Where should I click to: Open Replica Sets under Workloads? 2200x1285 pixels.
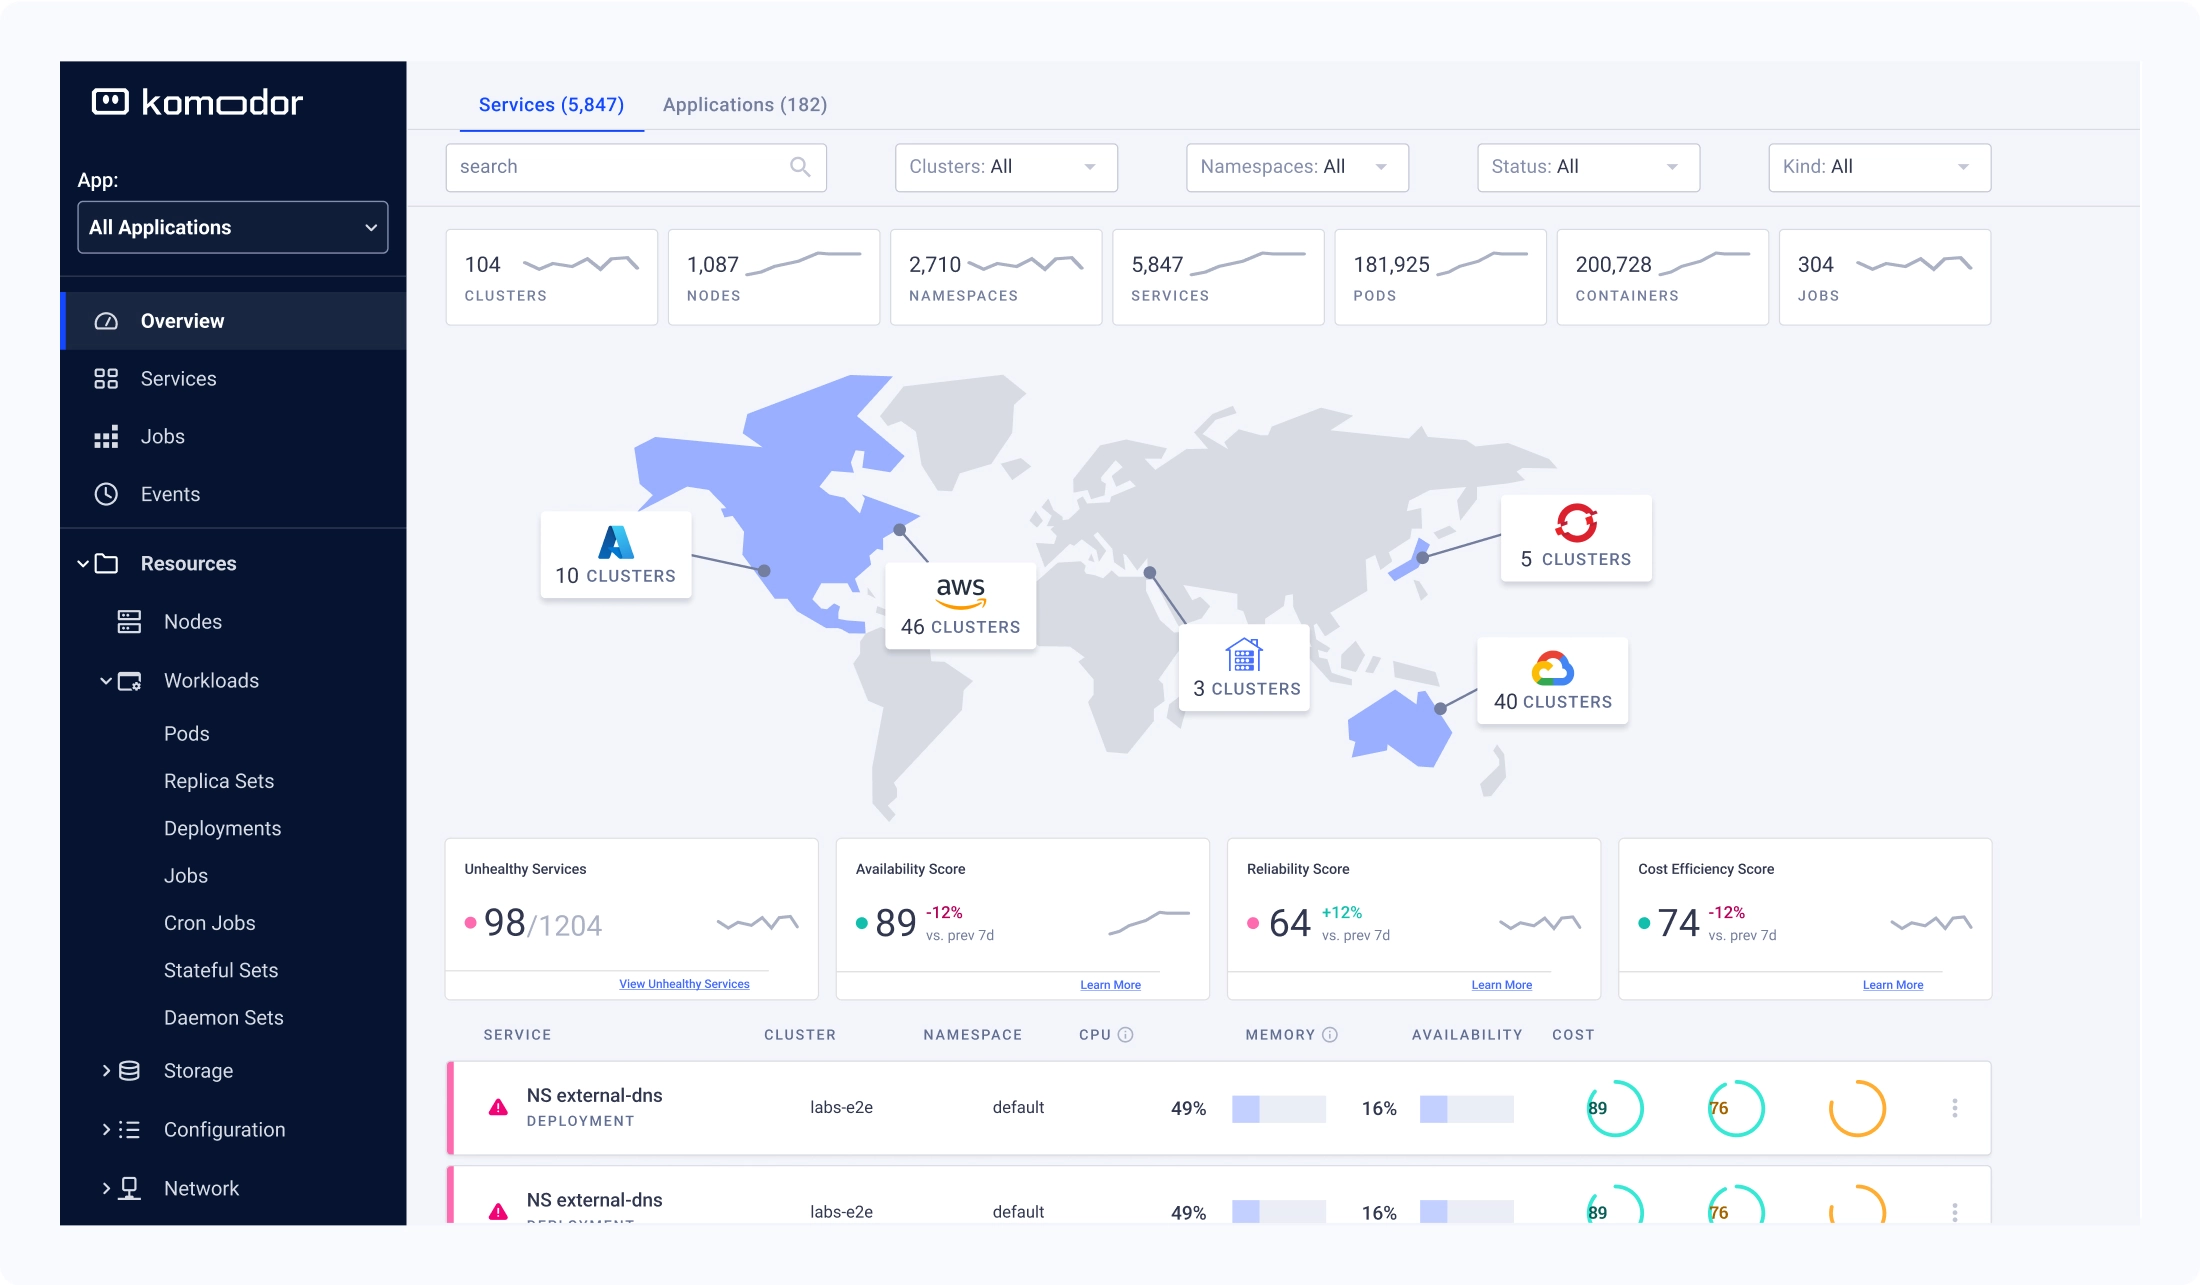point(219,781)
